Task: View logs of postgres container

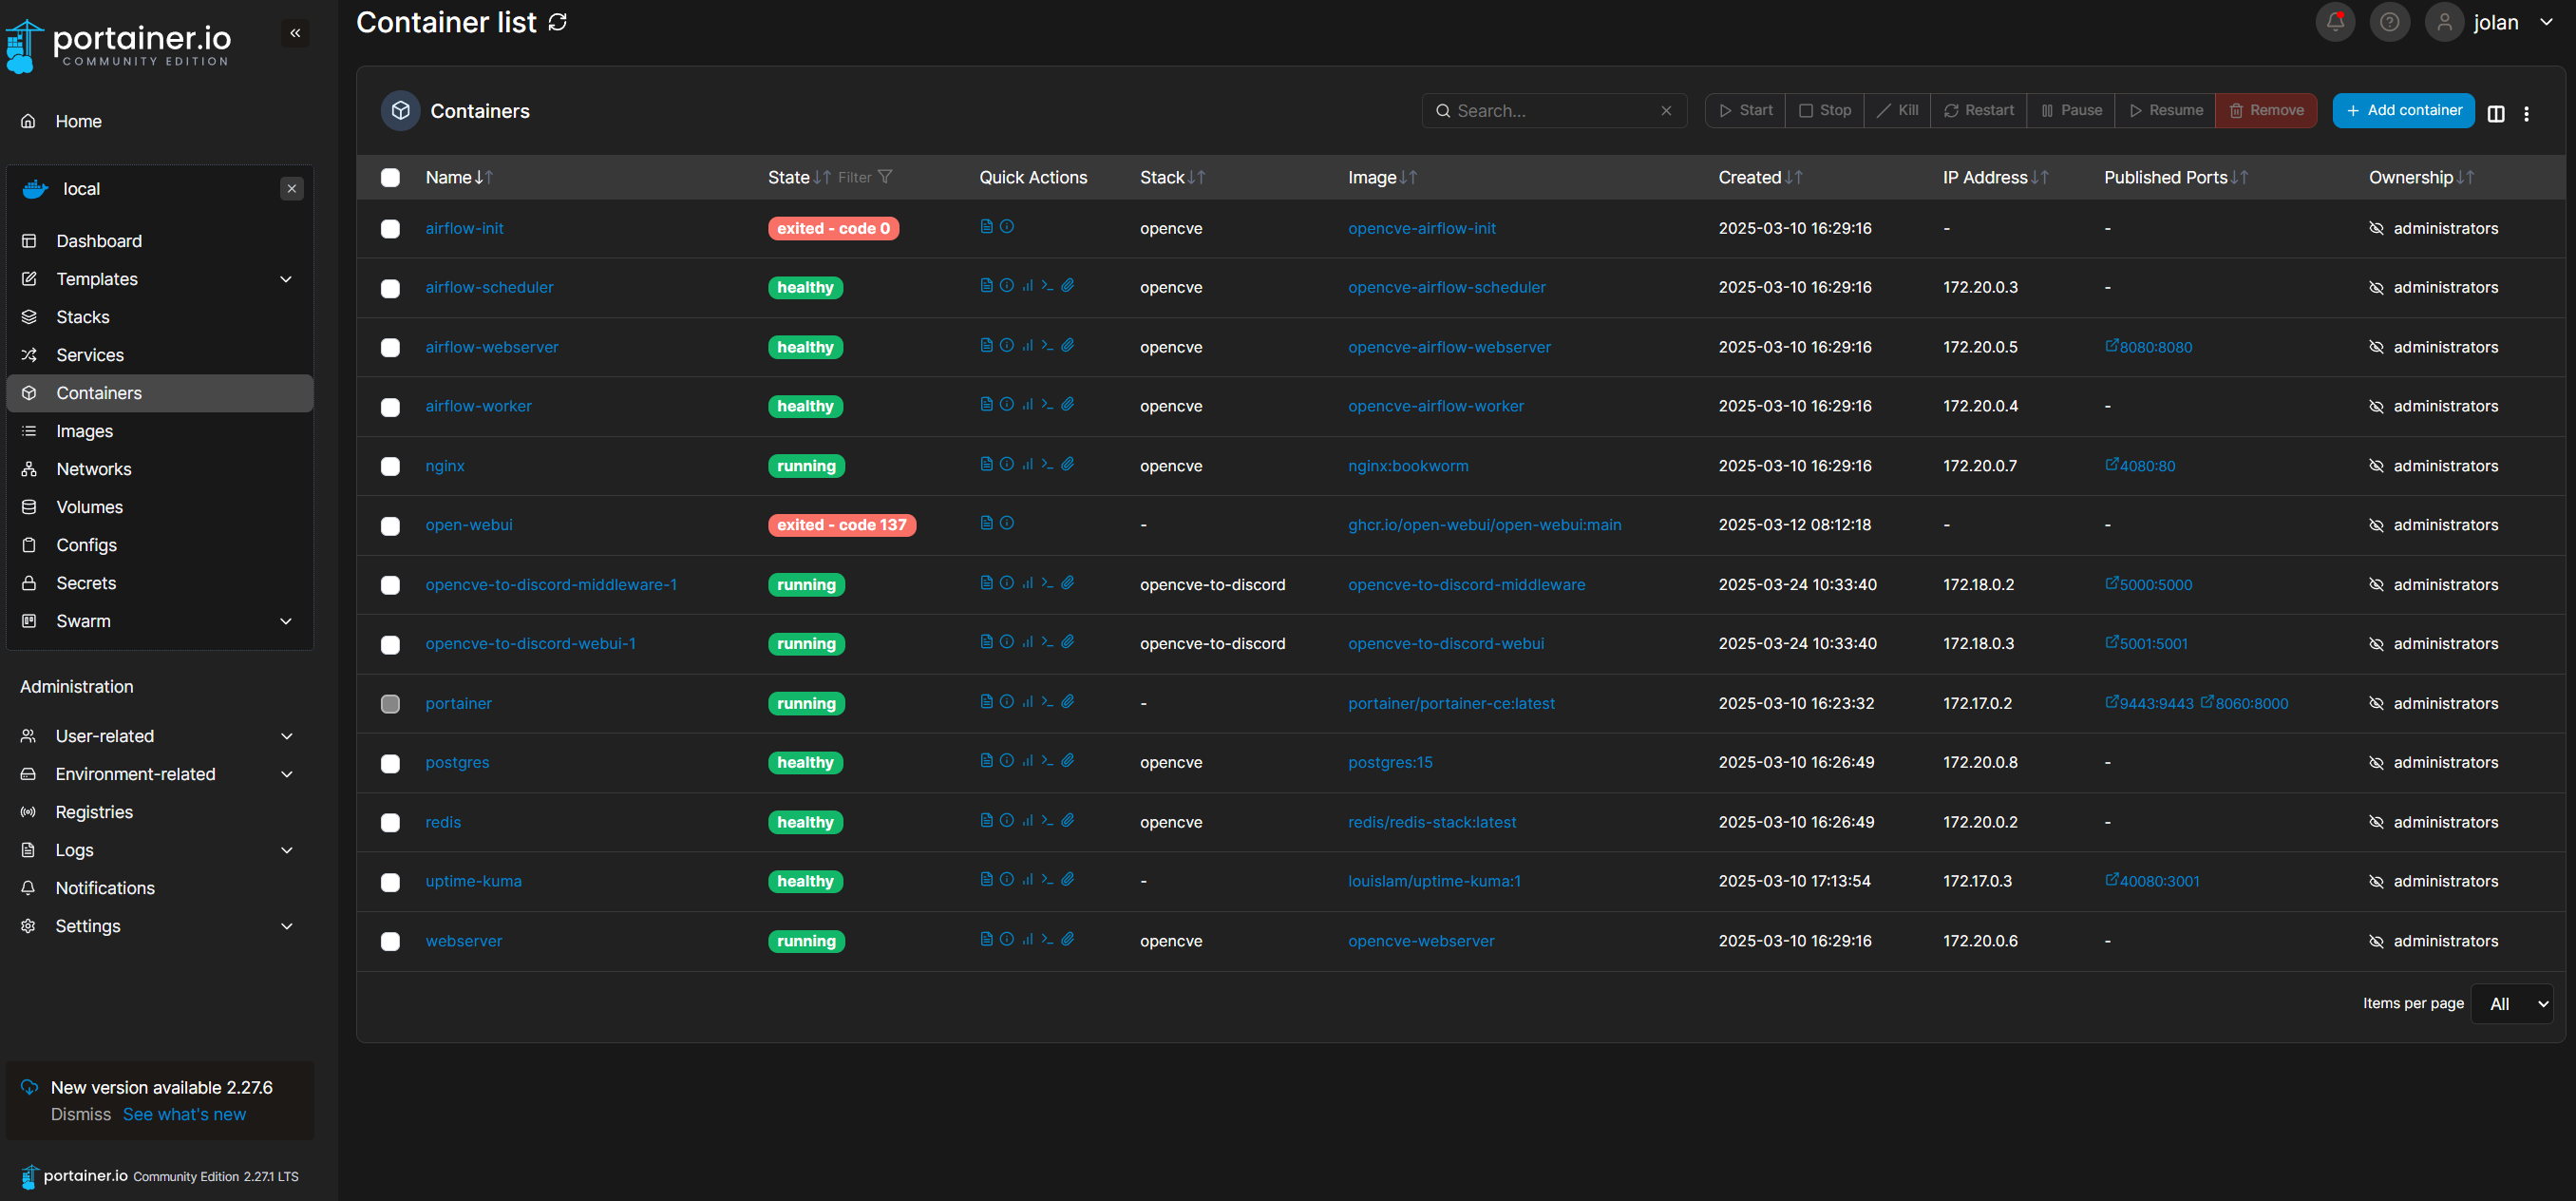Action: coord(986,761)
